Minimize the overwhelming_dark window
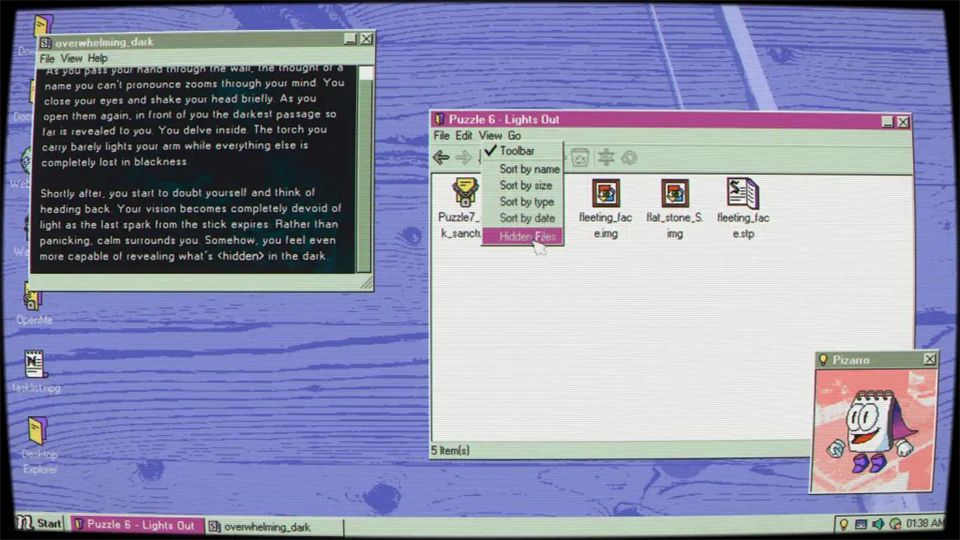The image size is (960, 540). point(350,39)
